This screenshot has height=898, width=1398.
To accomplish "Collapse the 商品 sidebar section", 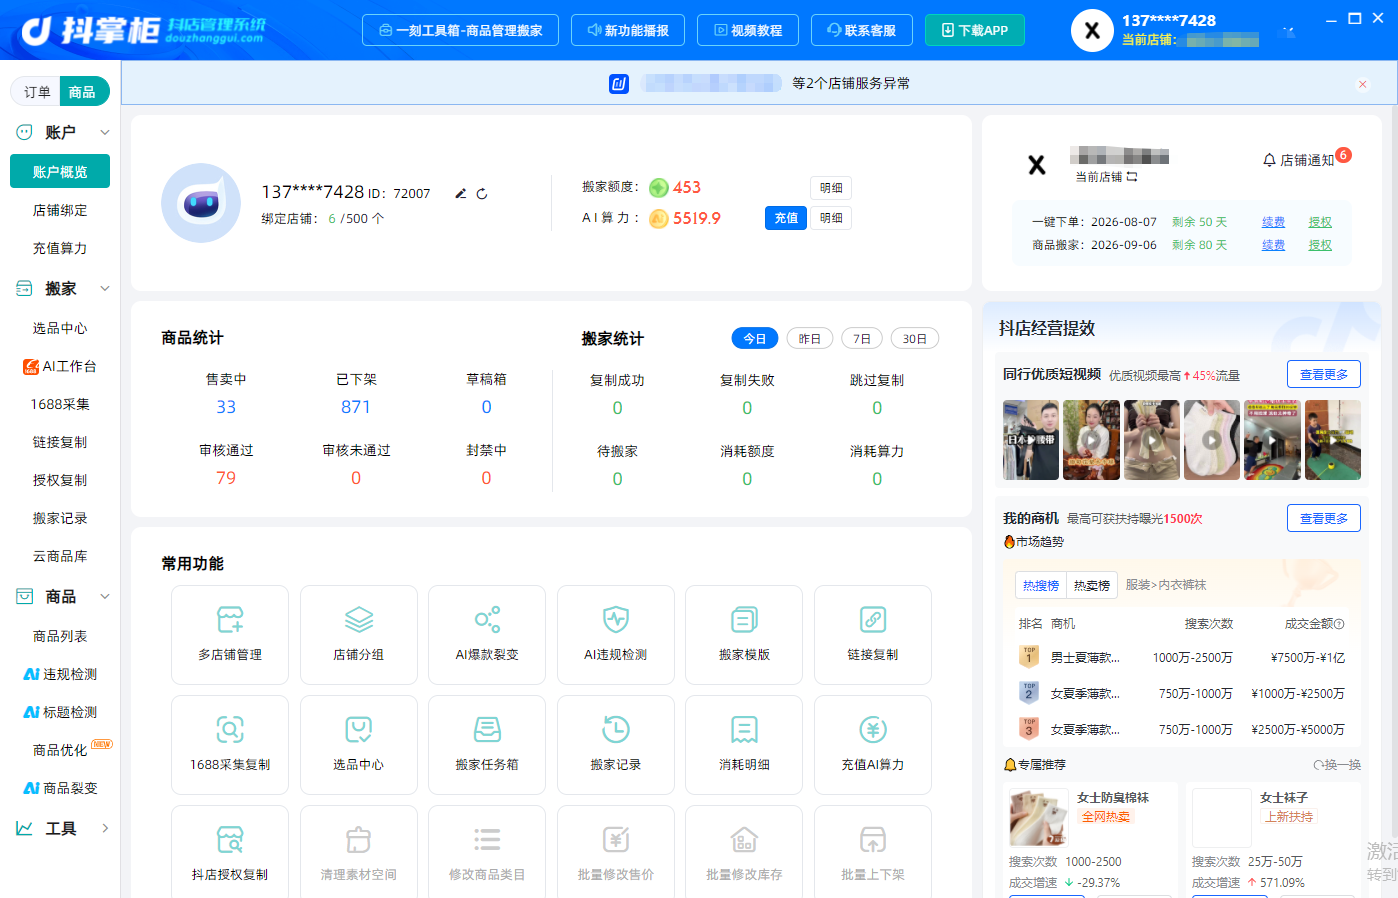I will coord(105,596).
